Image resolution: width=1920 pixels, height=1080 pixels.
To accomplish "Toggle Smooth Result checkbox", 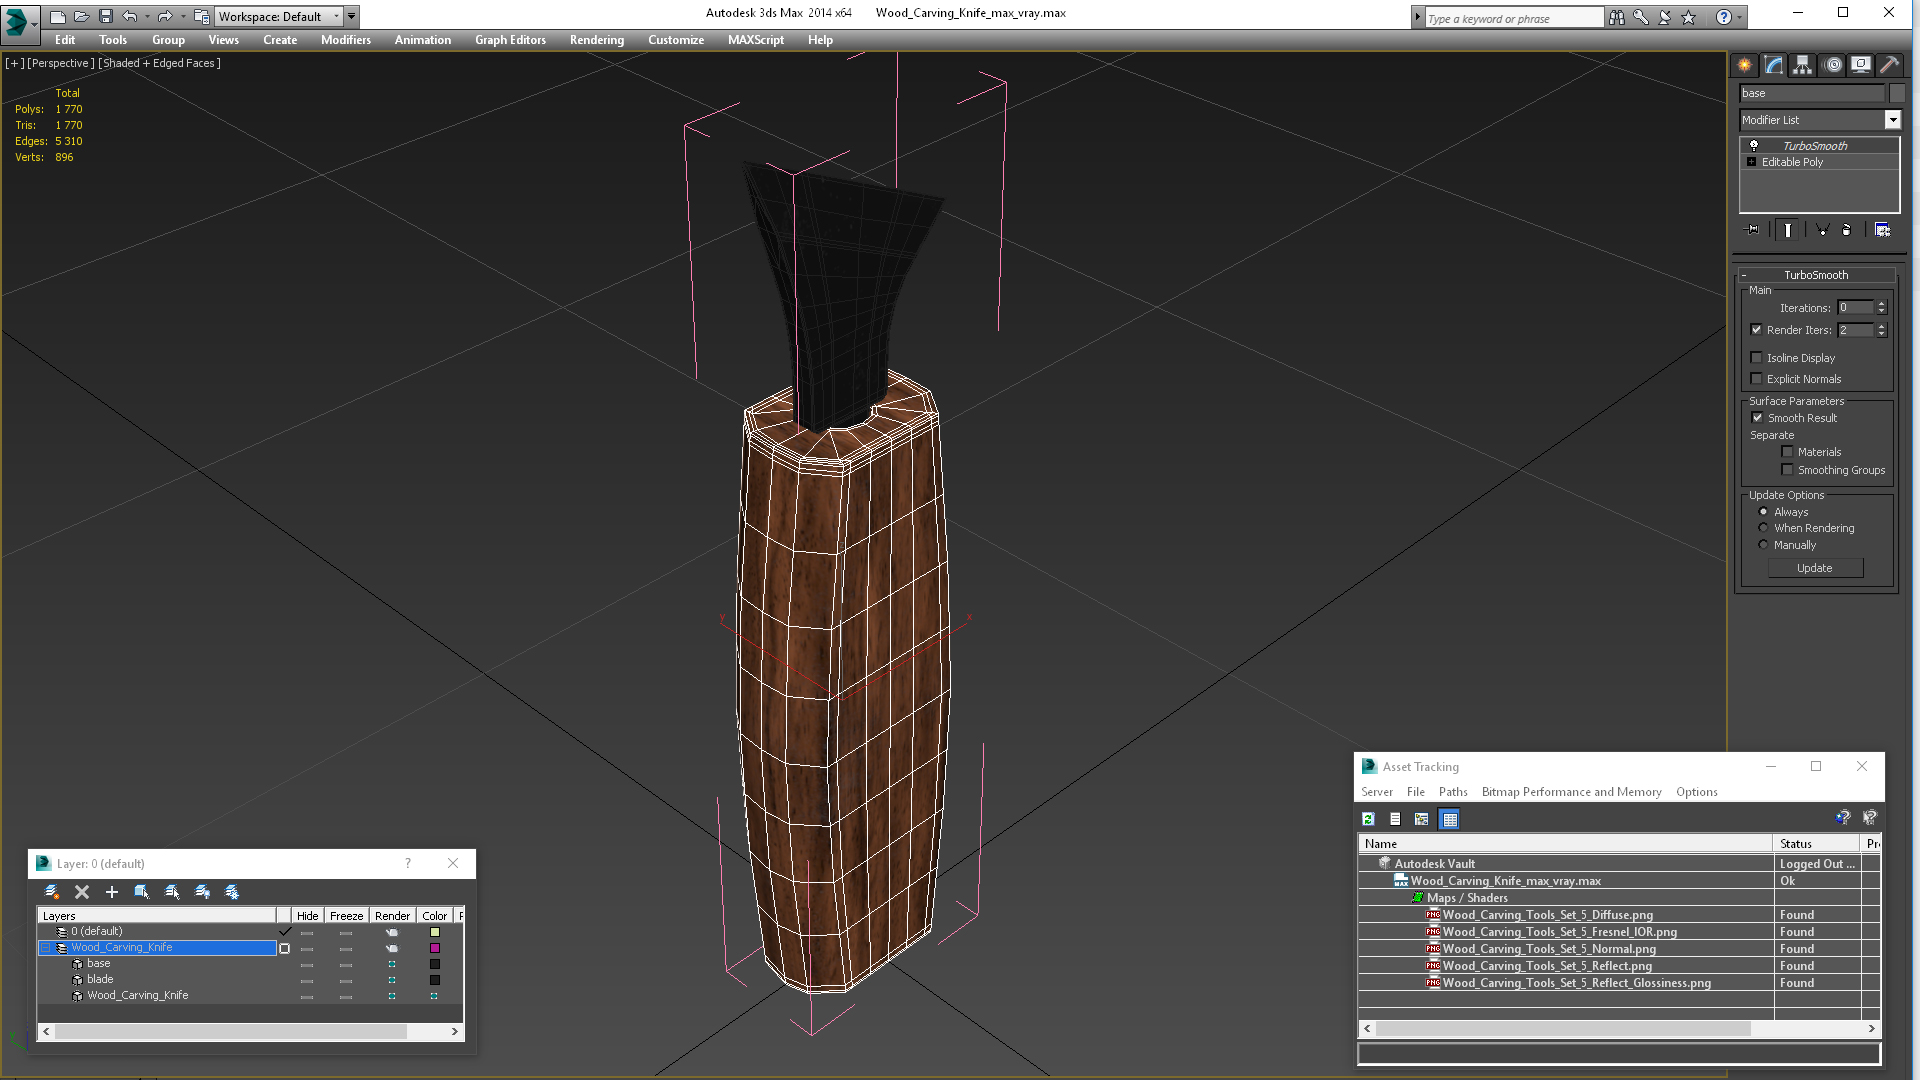I will point(1757,418).
